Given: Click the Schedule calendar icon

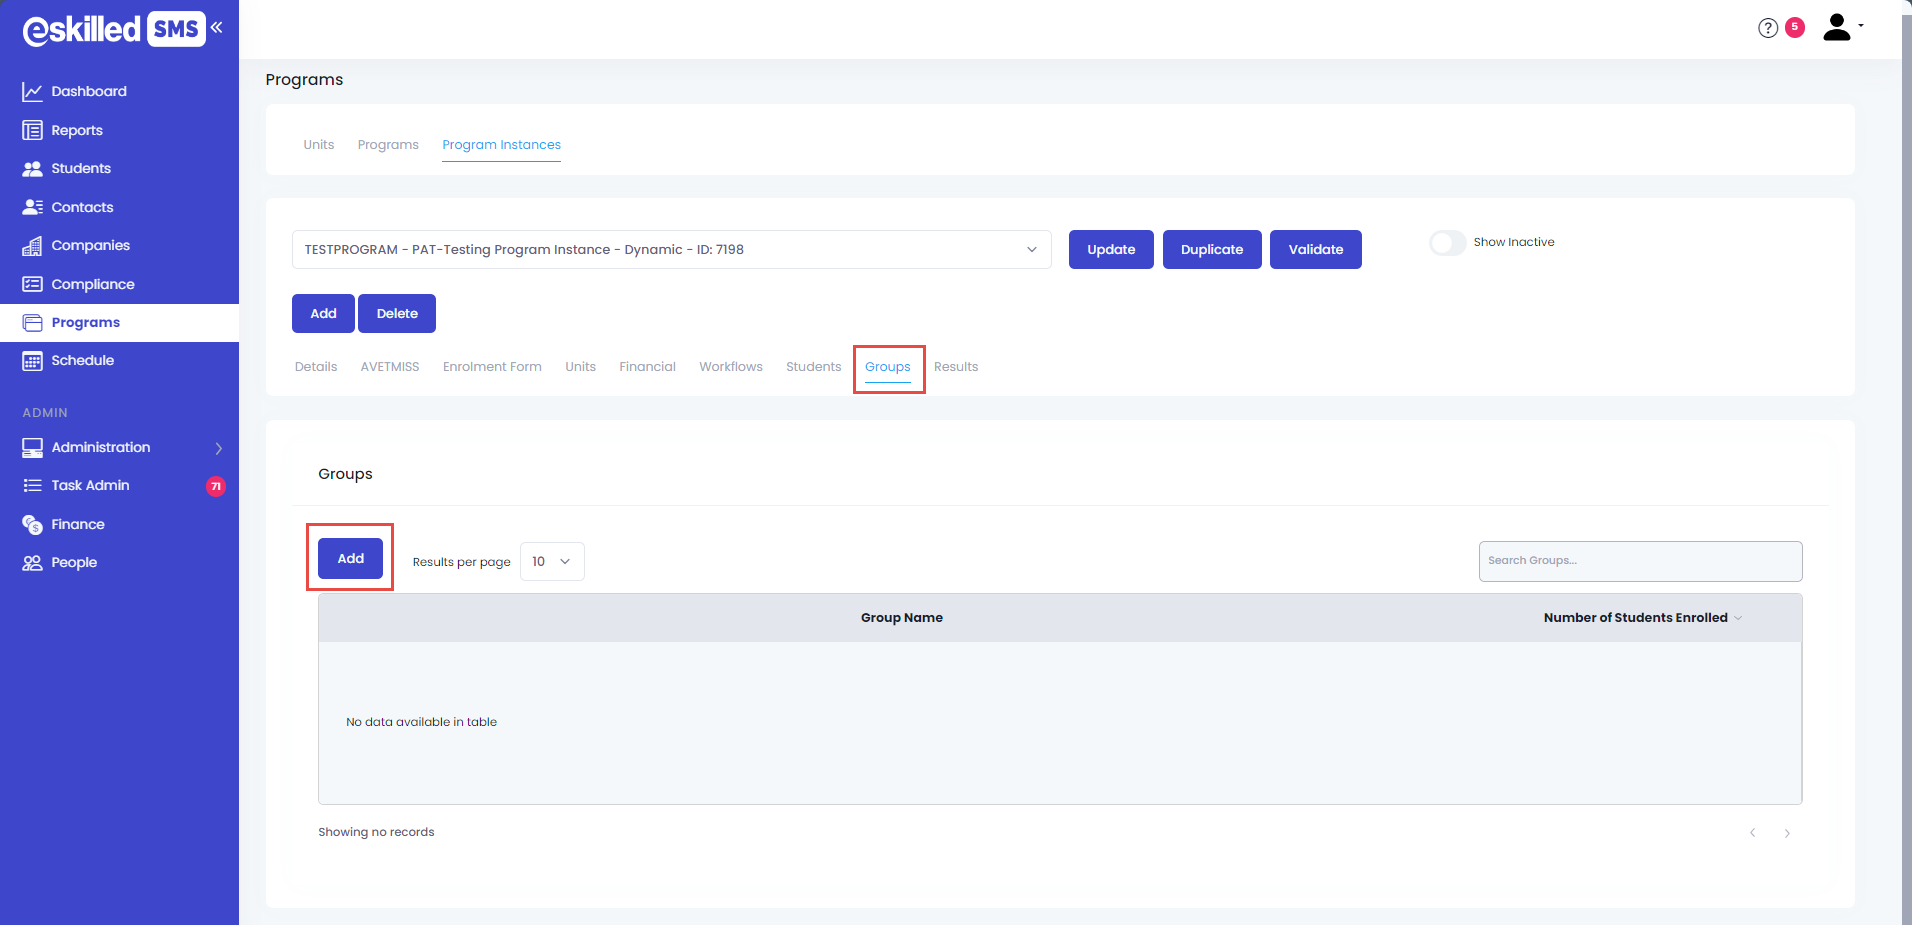Looking at the screenshot, I should coord(32,361).
